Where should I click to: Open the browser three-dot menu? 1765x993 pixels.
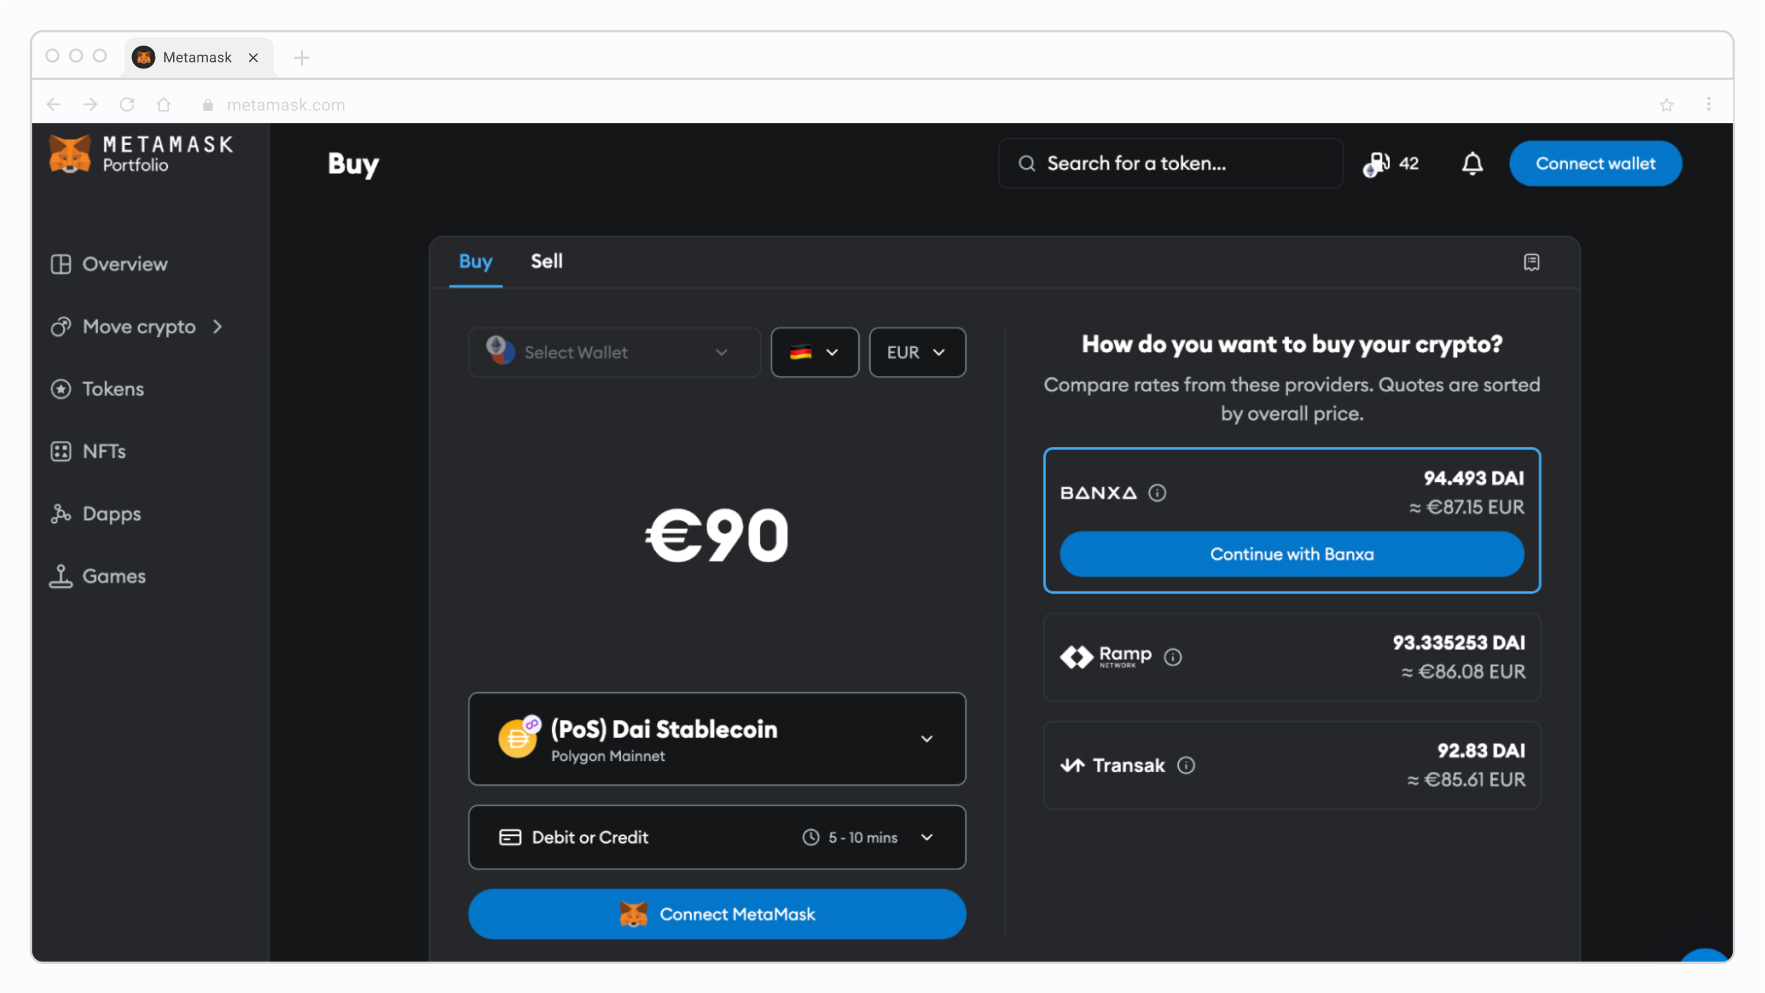click(1708, 104)
